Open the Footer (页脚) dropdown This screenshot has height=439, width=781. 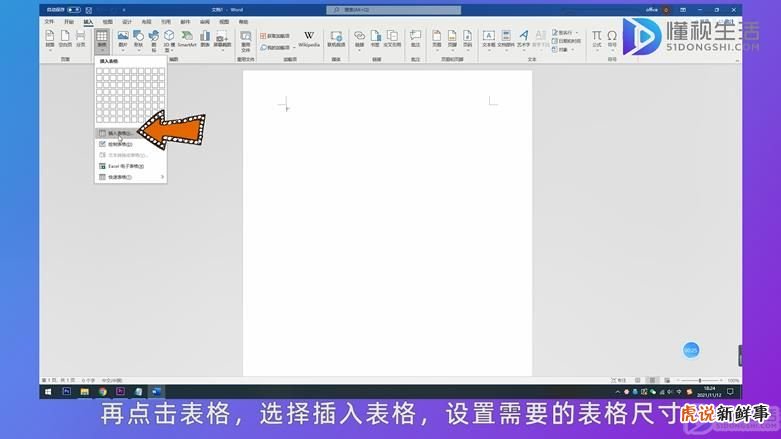[452, 40]
